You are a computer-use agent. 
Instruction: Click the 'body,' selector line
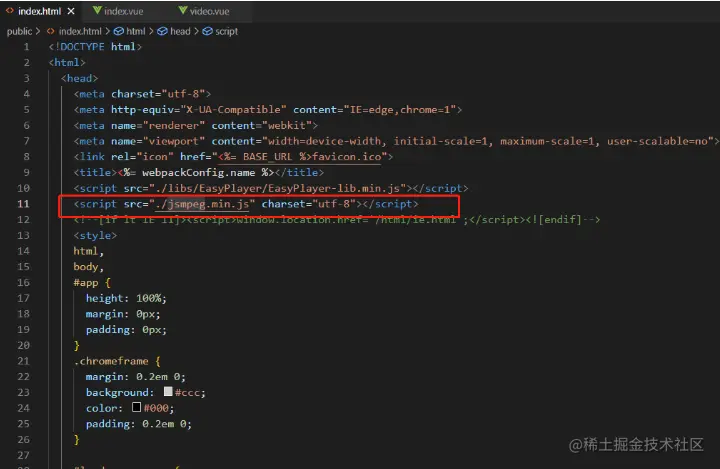[x=89, y=266]
